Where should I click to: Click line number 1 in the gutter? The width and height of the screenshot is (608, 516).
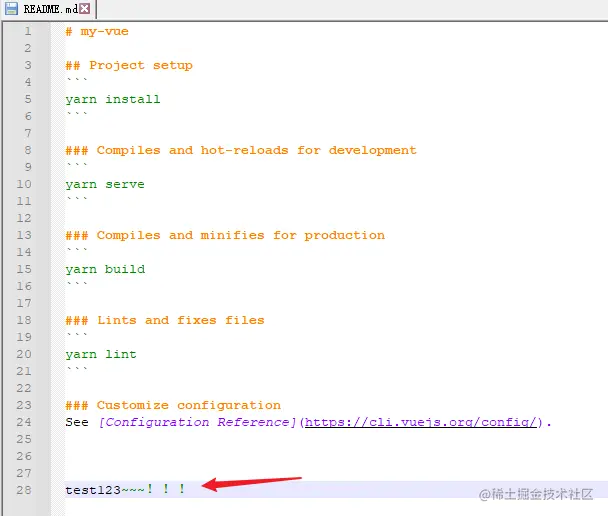click(x=28, y=31)
